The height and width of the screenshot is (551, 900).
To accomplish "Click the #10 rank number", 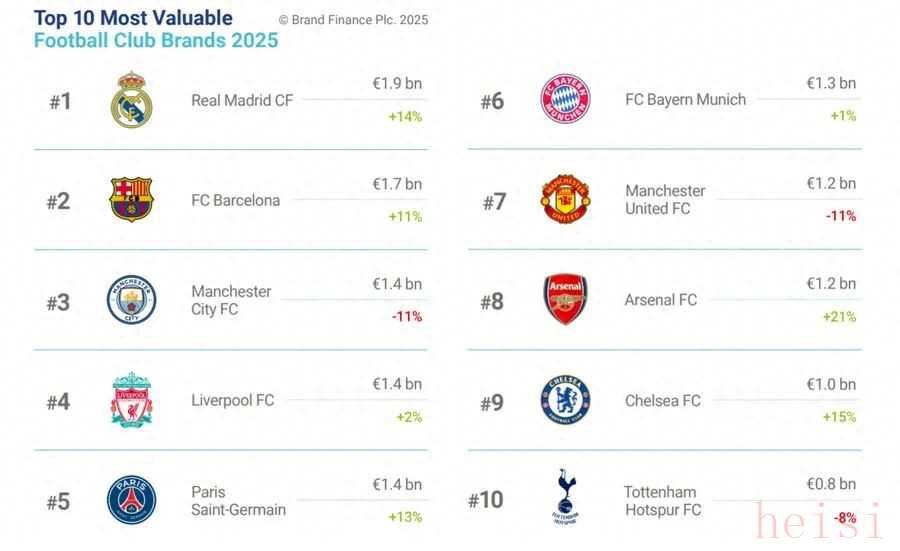I will tap(486, 500).
